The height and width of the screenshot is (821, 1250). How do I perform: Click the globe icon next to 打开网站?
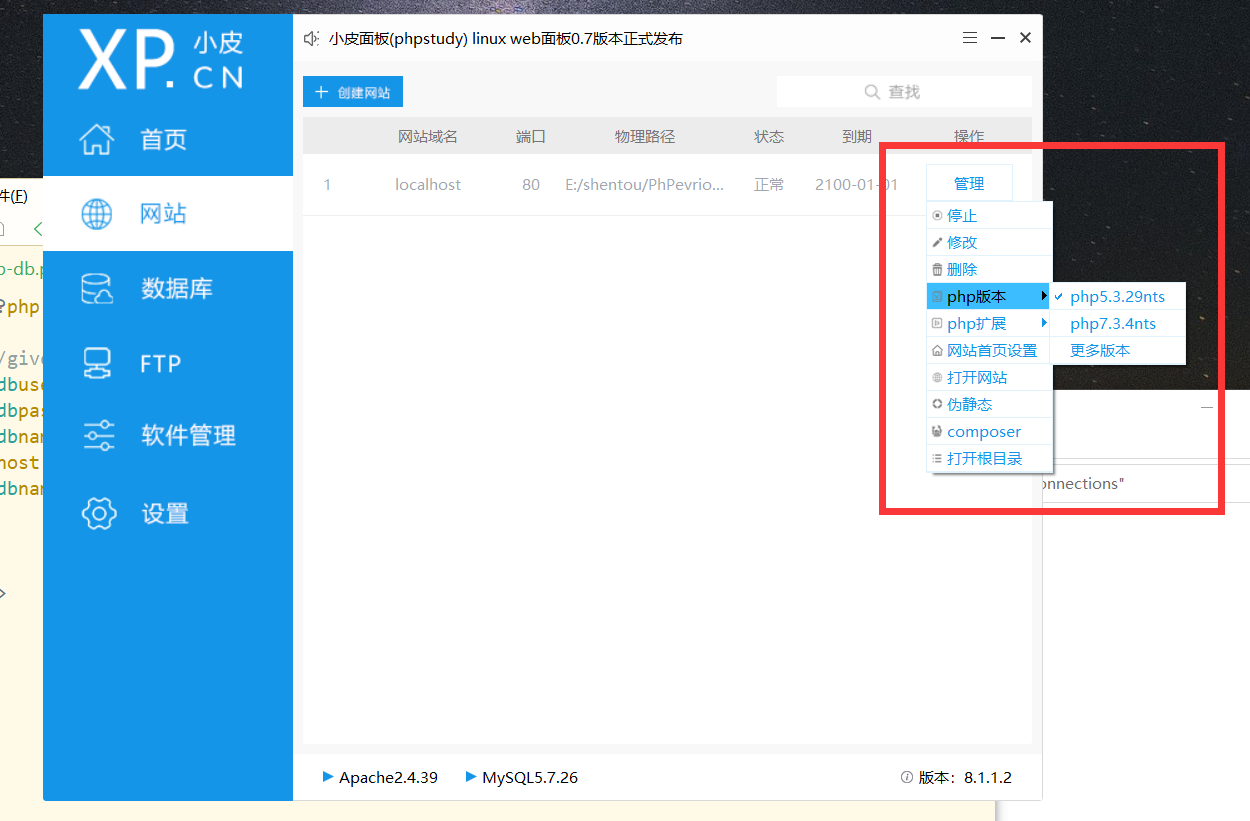937,378
